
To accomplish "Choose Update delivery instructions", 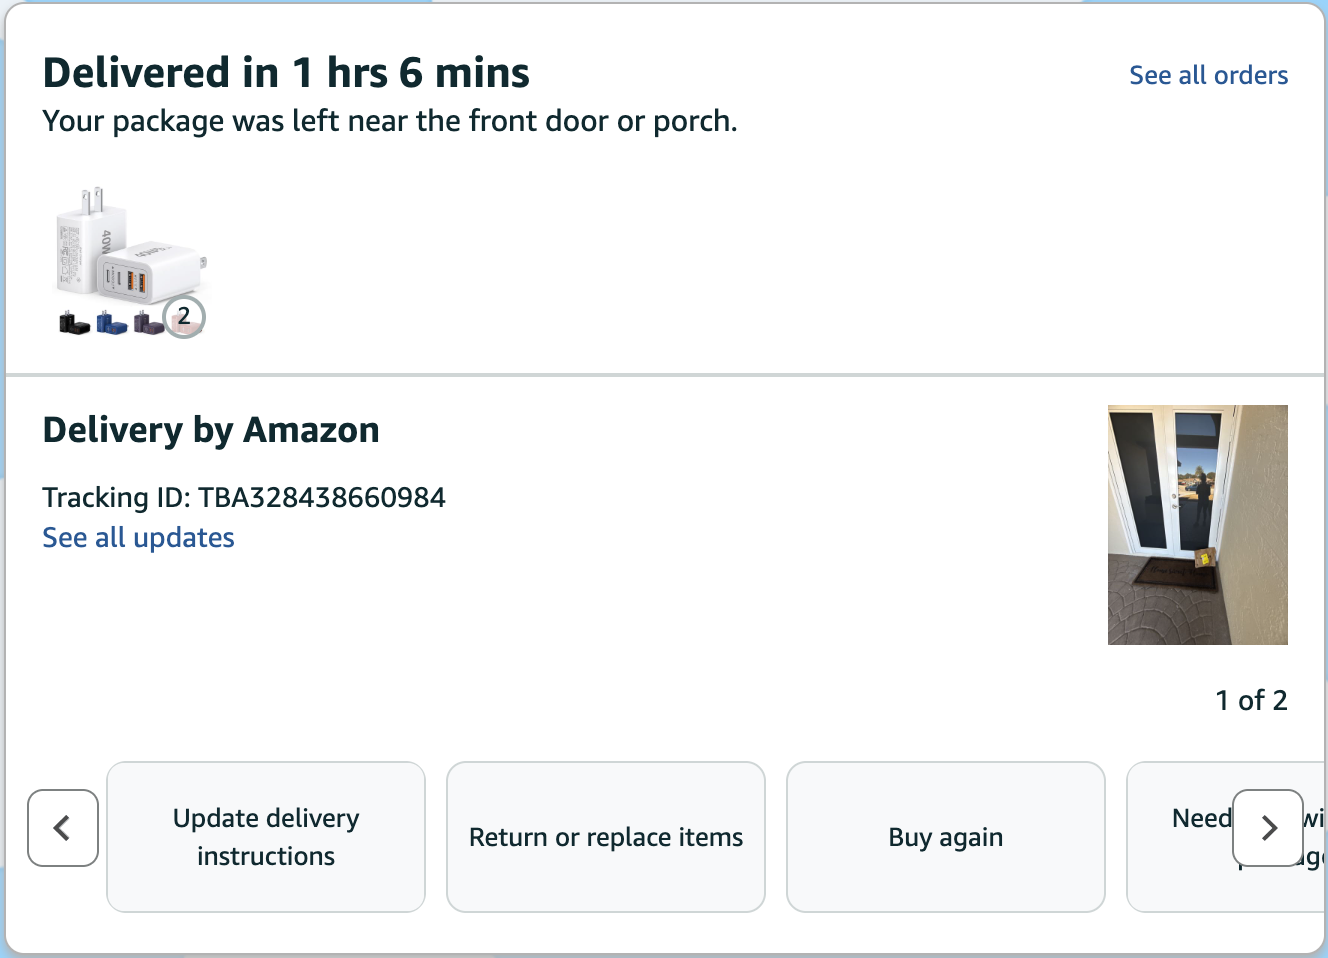I will pyautogui.click(x=266, y=837).
